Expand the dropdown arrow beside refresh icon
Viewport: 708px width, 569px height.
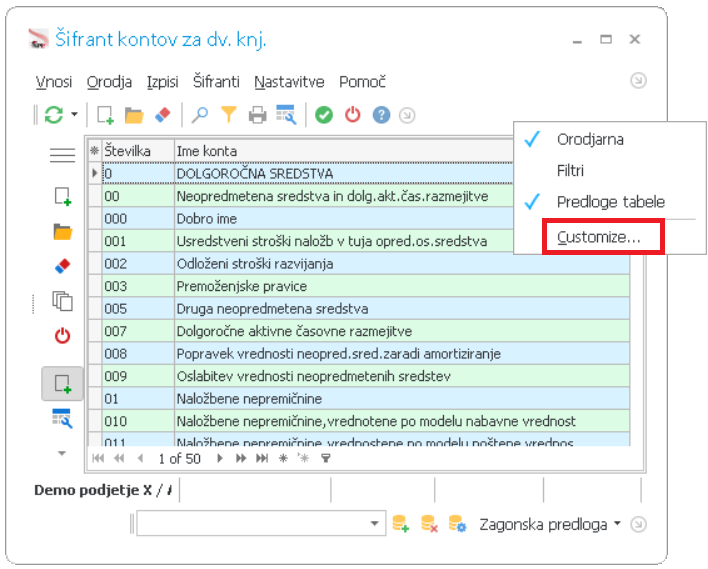74,116
